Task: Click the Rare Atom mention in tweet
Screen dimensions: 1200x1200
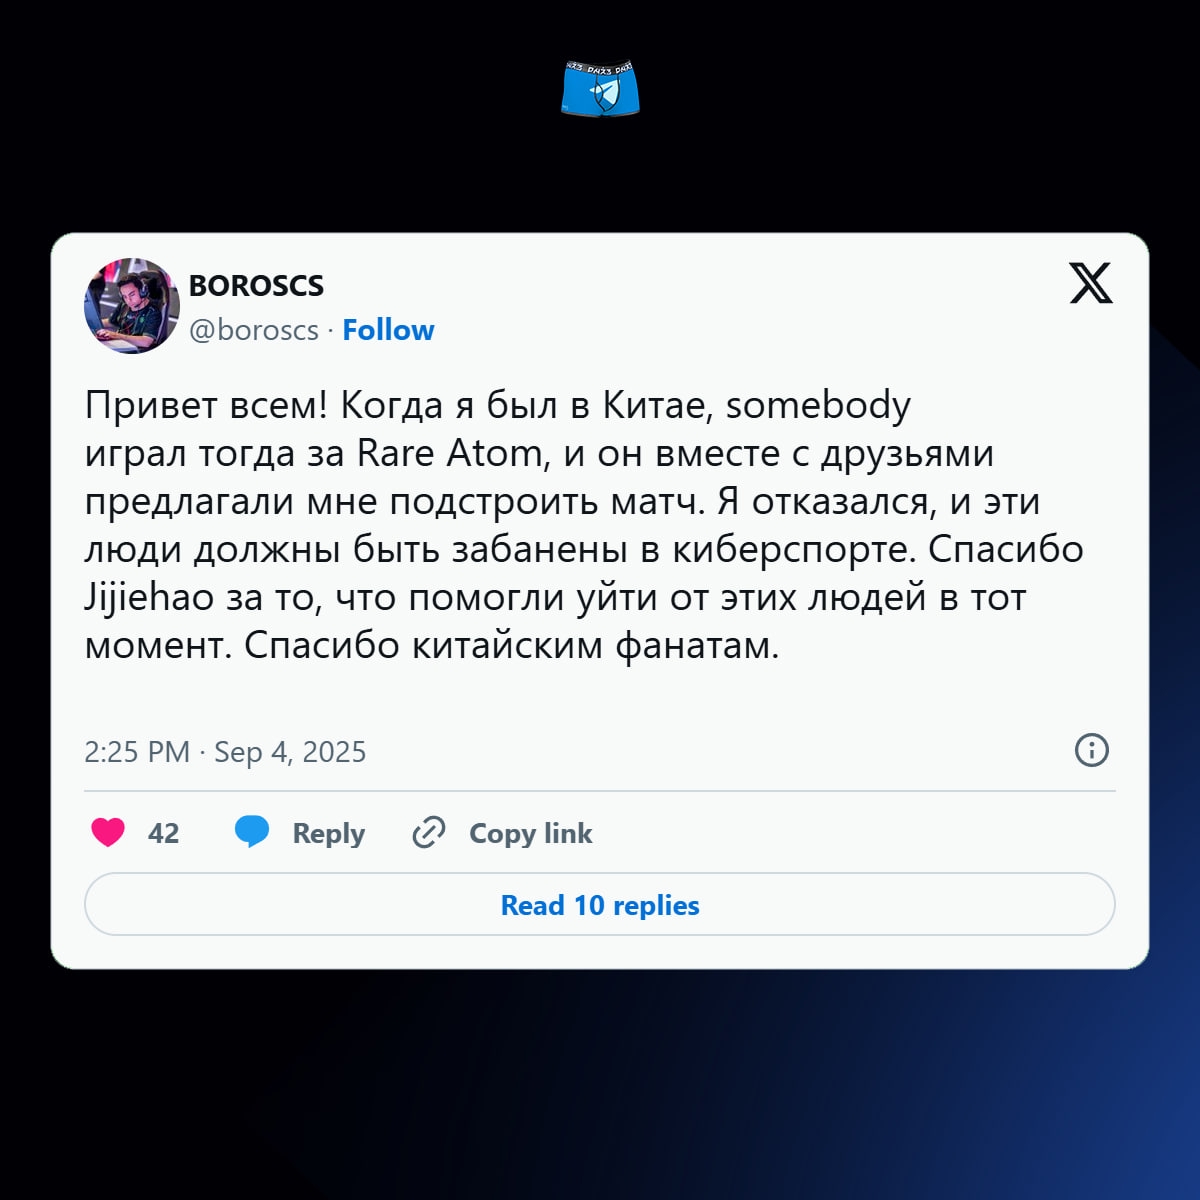Action: 450,454
